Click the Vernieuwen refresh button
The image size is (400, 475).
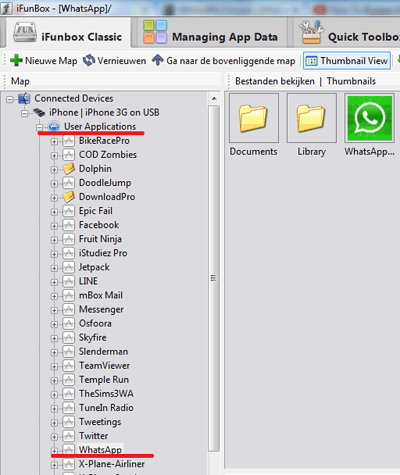point(114,61)
